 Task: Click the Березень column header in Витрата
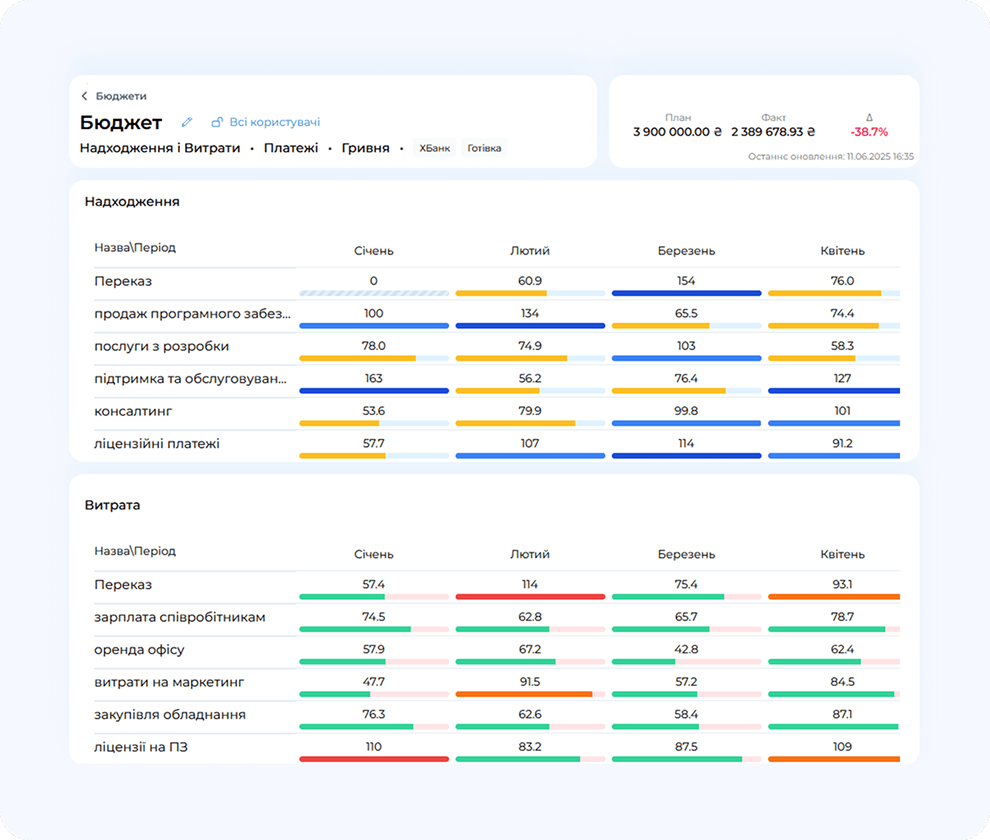point(686,554)
